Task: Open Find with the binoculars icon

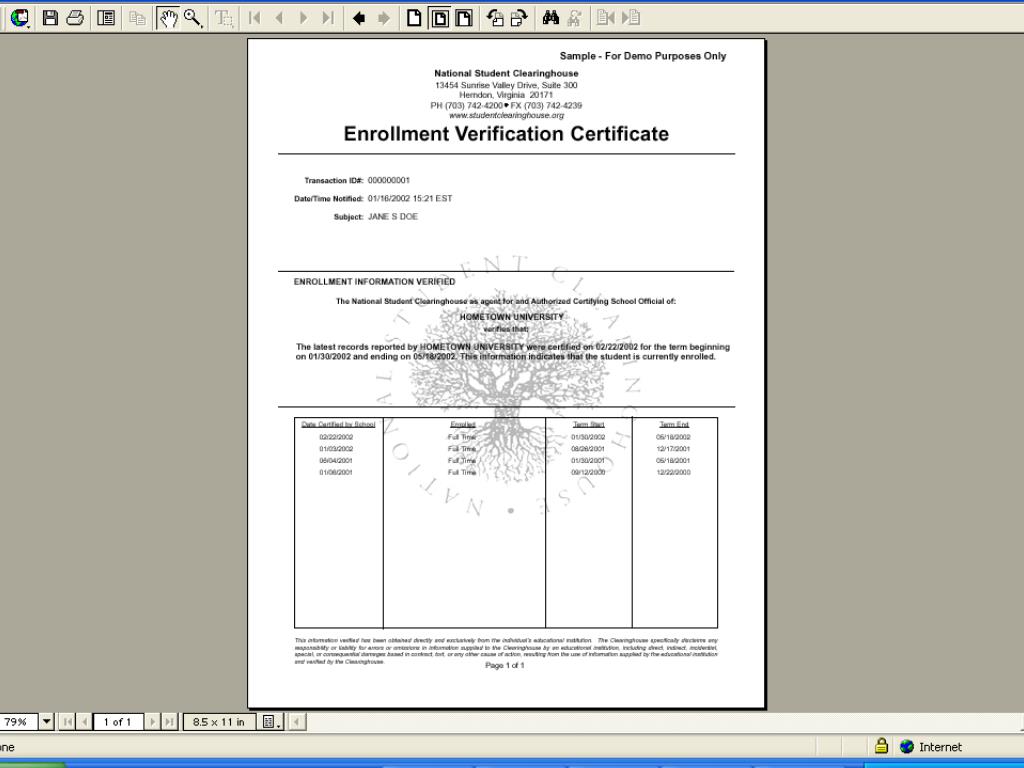Action: coord(551,18)
